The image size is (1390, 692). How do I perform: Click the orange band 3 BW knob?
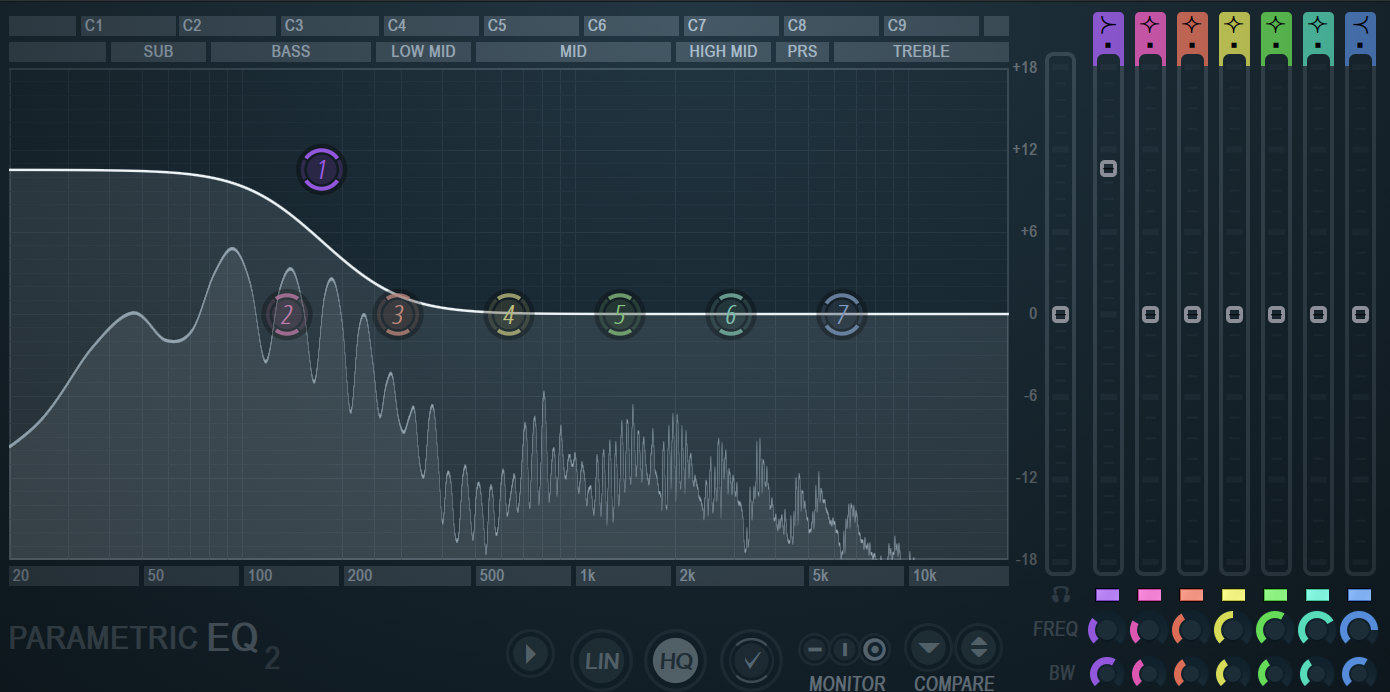1191,672
